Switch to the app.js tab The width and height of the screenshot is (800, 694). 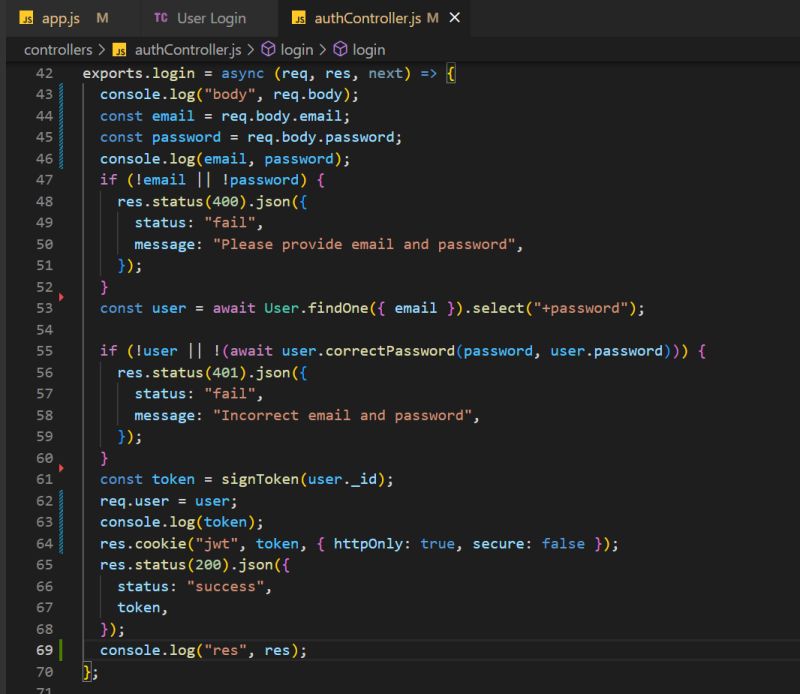point(60,17)
